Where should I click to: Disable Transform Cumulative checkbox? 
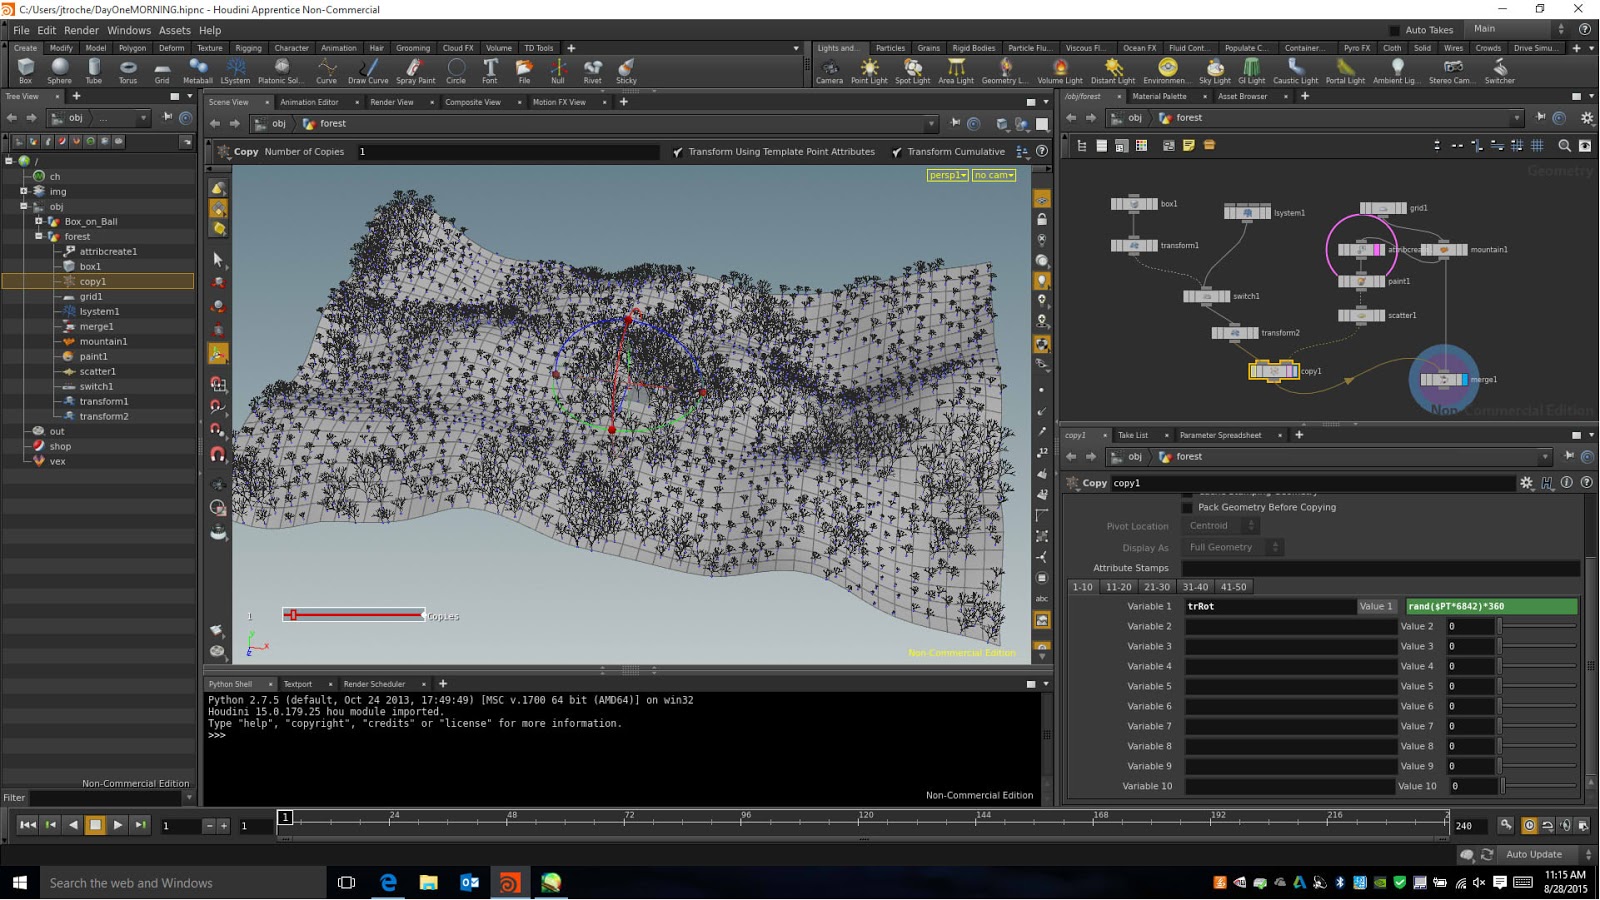coord(897,152)
